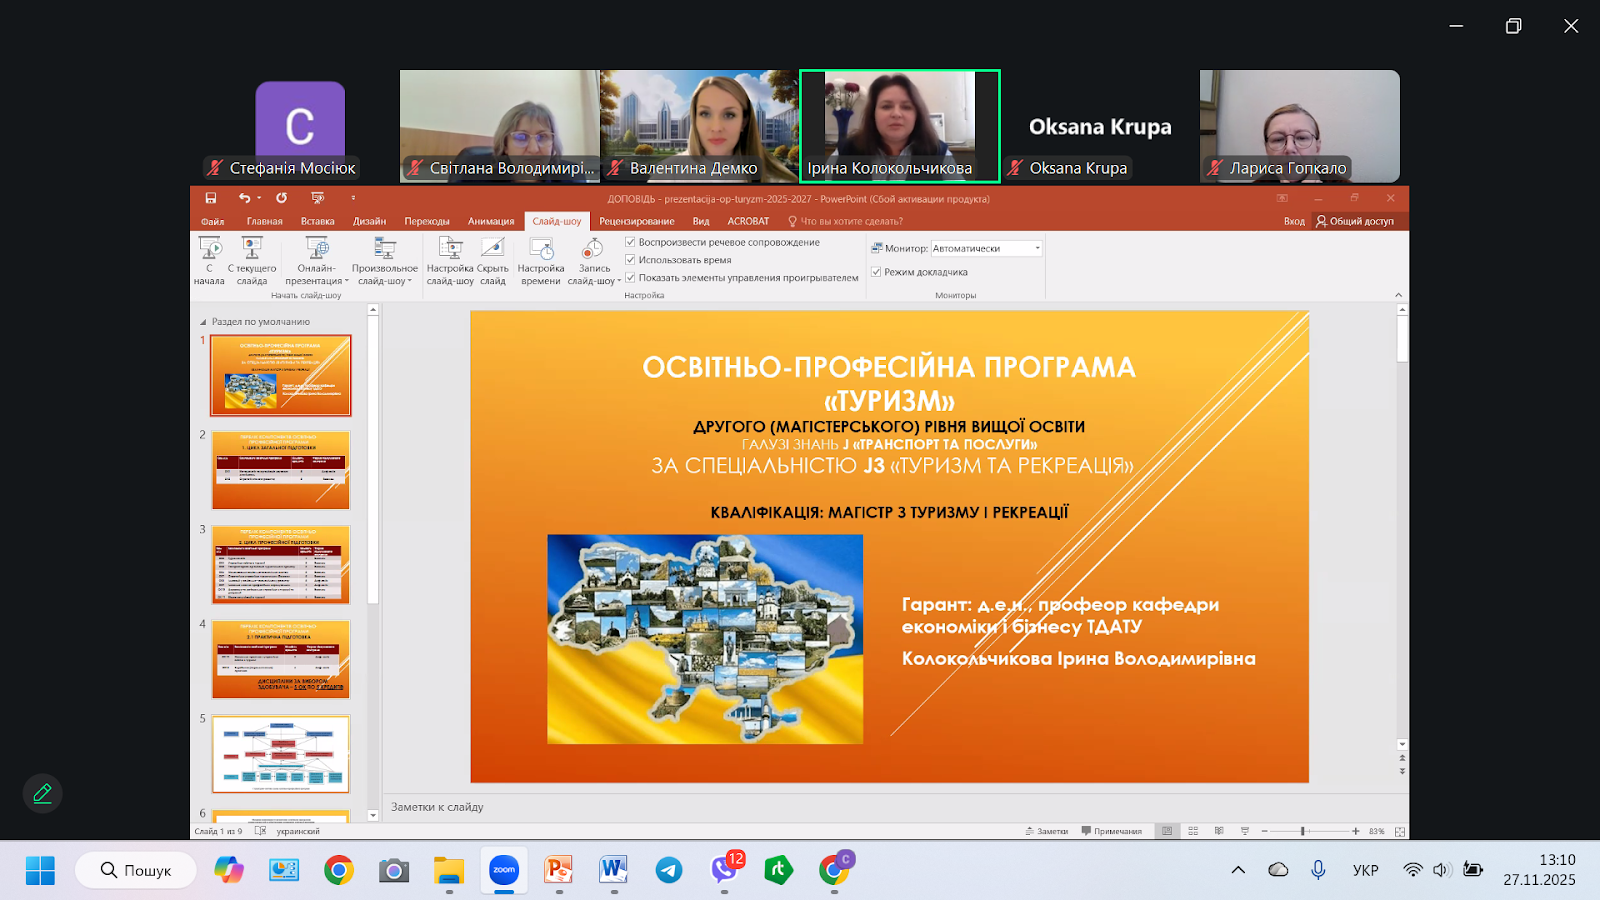Open the Вставка ribbon tab

[317, 221]
